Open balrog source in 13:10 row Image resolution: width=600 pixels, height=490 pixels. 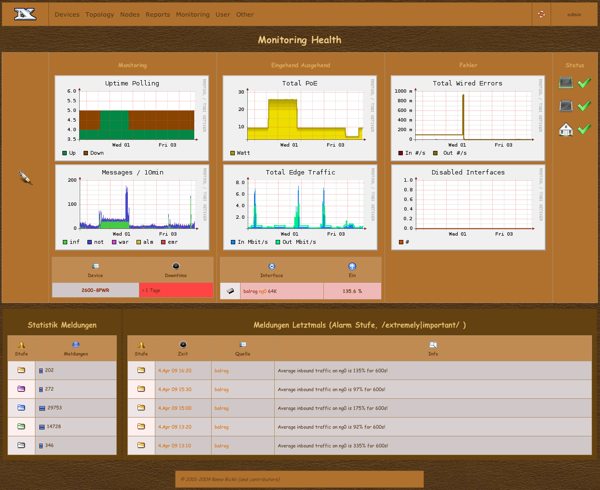pyautogui.click(x=222, y=446)
